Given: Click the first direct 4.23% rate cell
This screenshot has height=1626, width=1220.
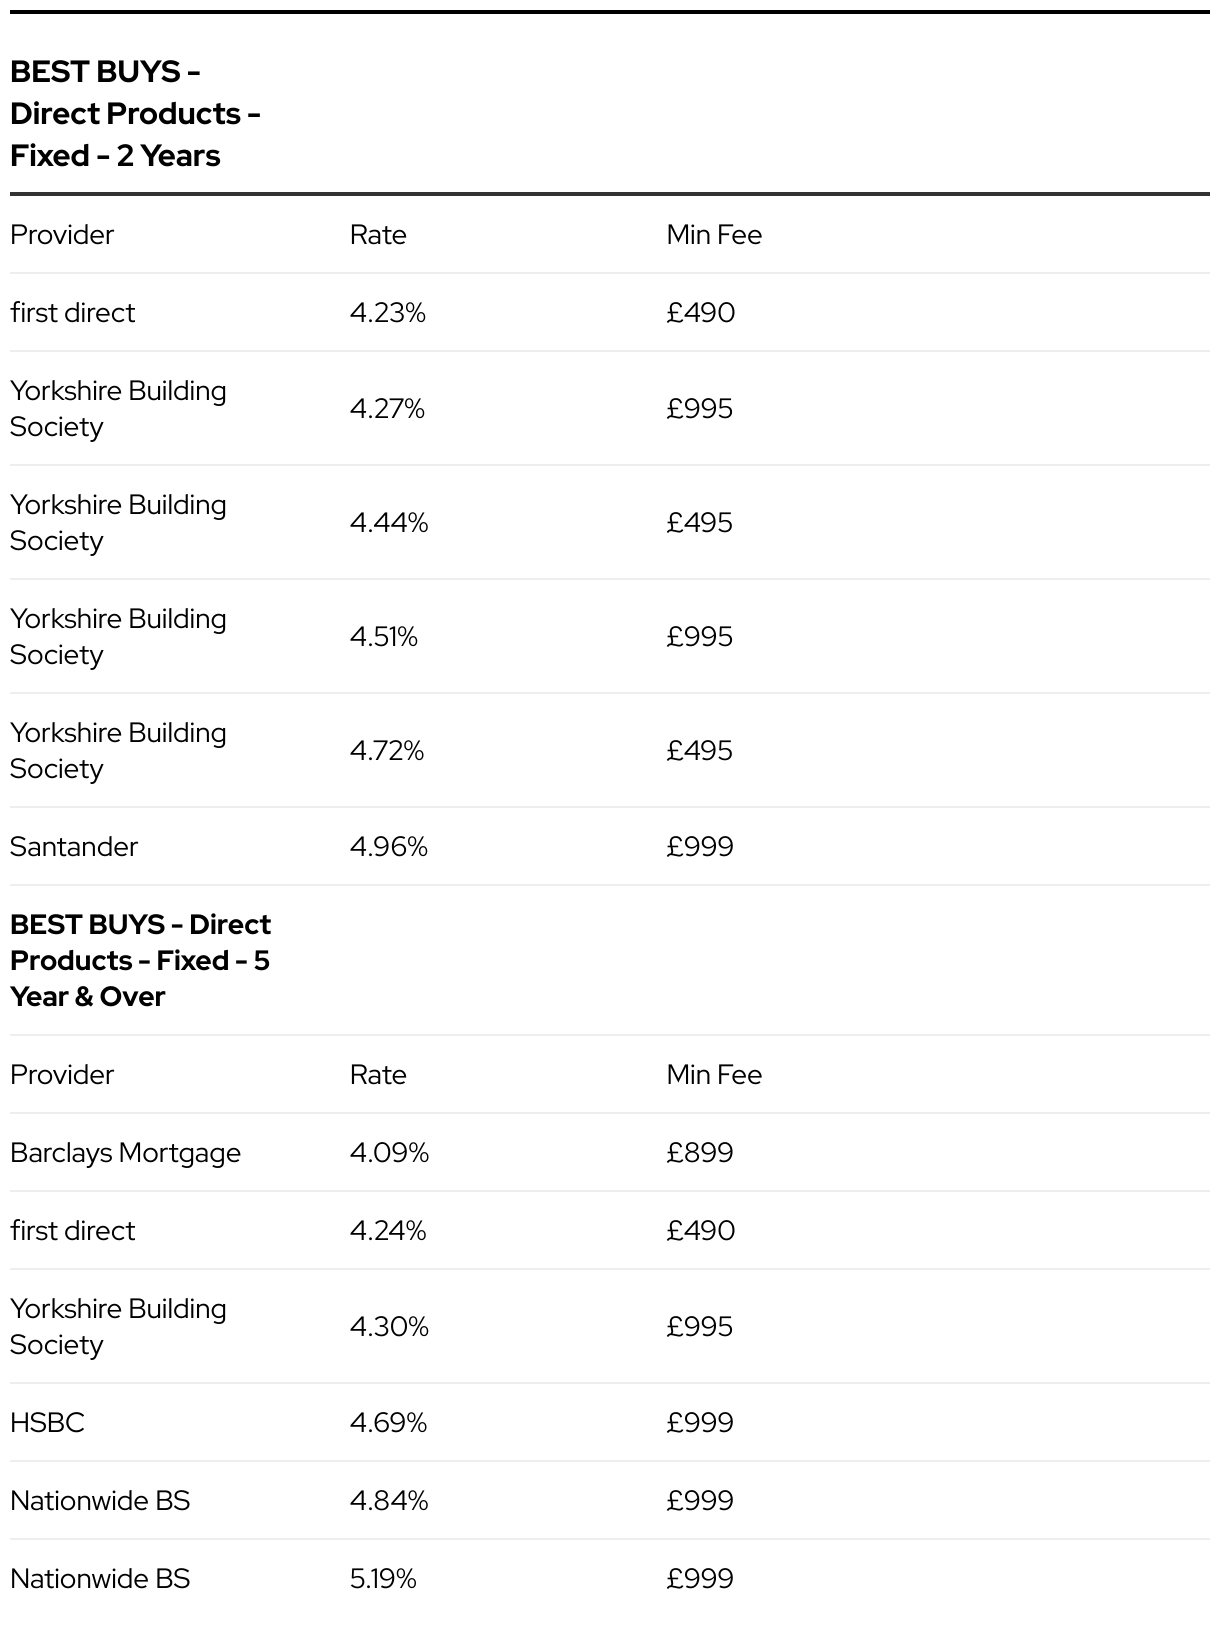Looking at the screenshot, I should 388,313.
